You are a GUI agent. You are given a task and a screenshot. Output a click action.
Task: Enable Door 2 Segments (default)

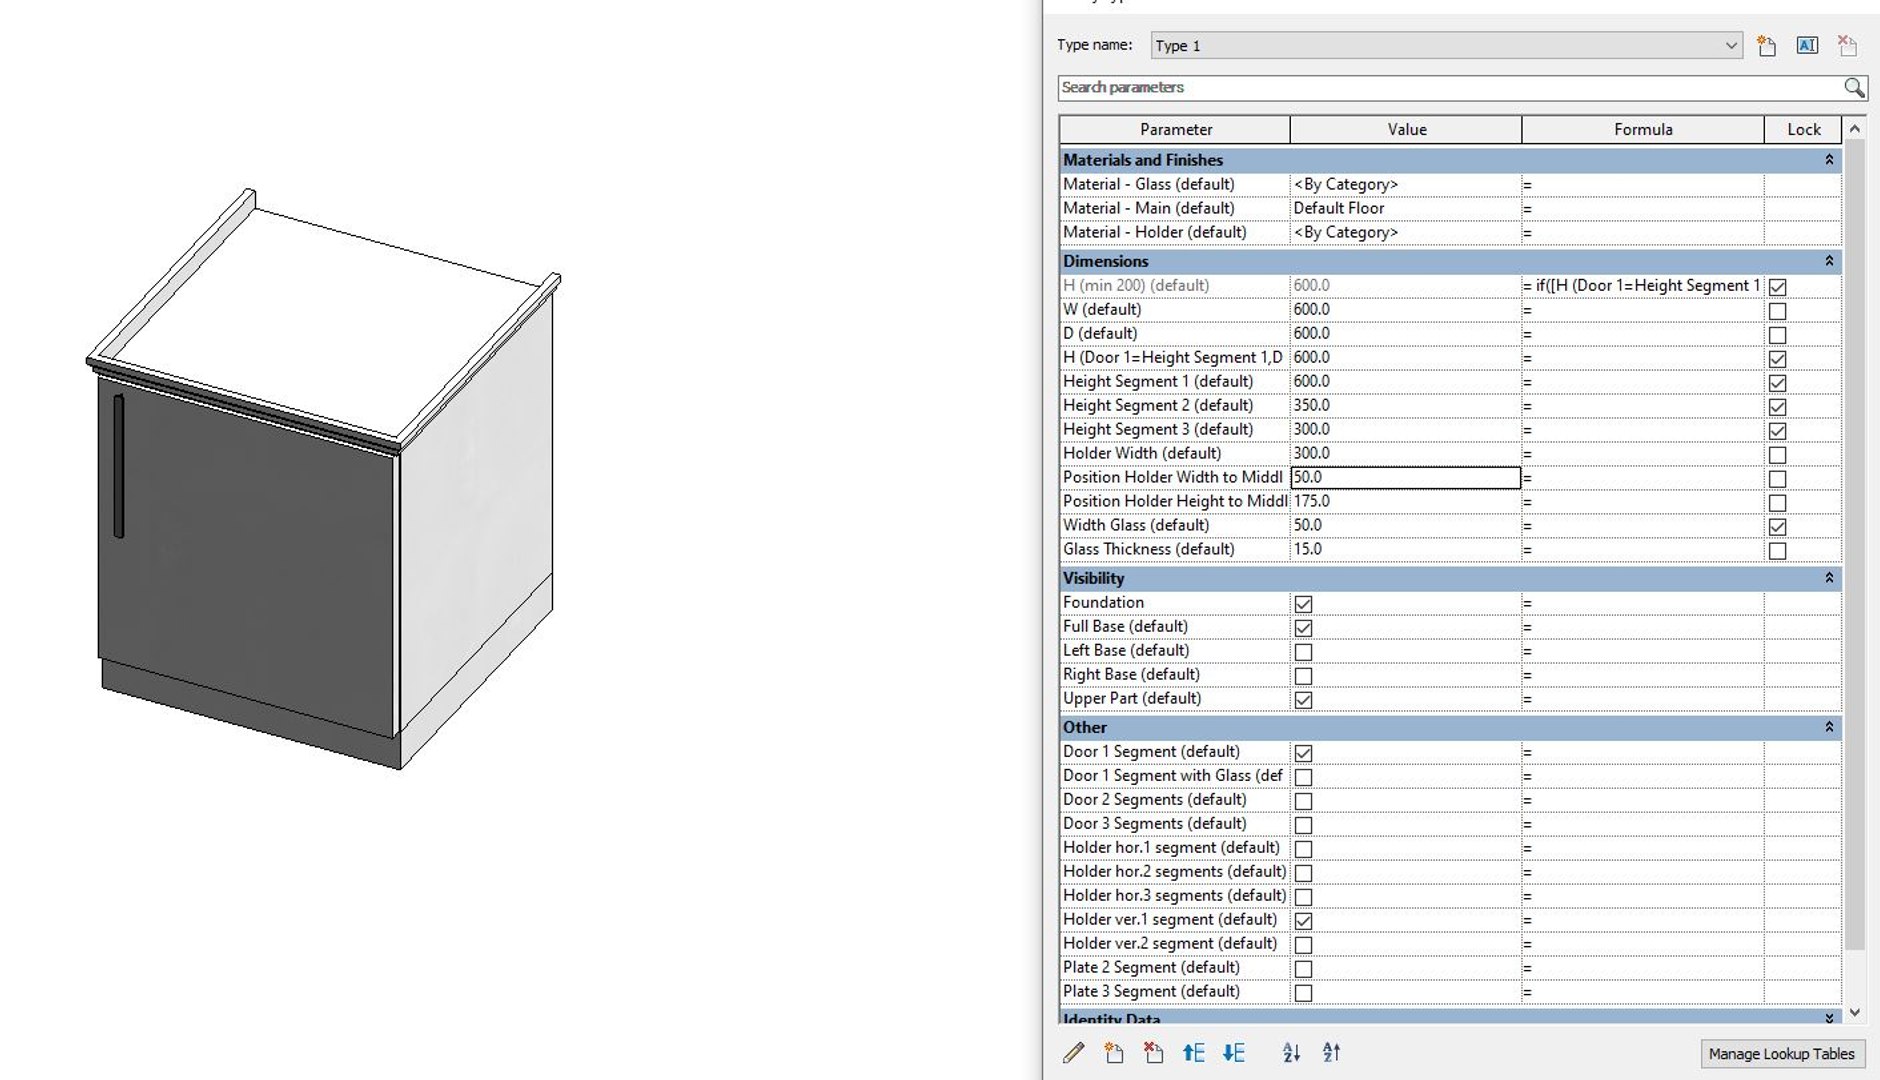point(1303,800)
